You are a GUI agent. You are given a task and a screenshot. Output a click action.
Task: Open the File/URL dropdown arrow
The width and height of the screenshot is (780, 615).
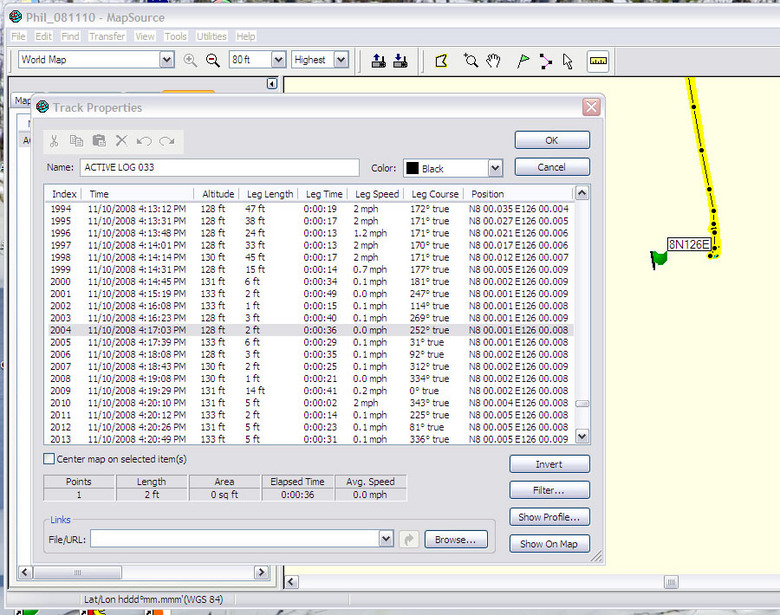(386, 539)
